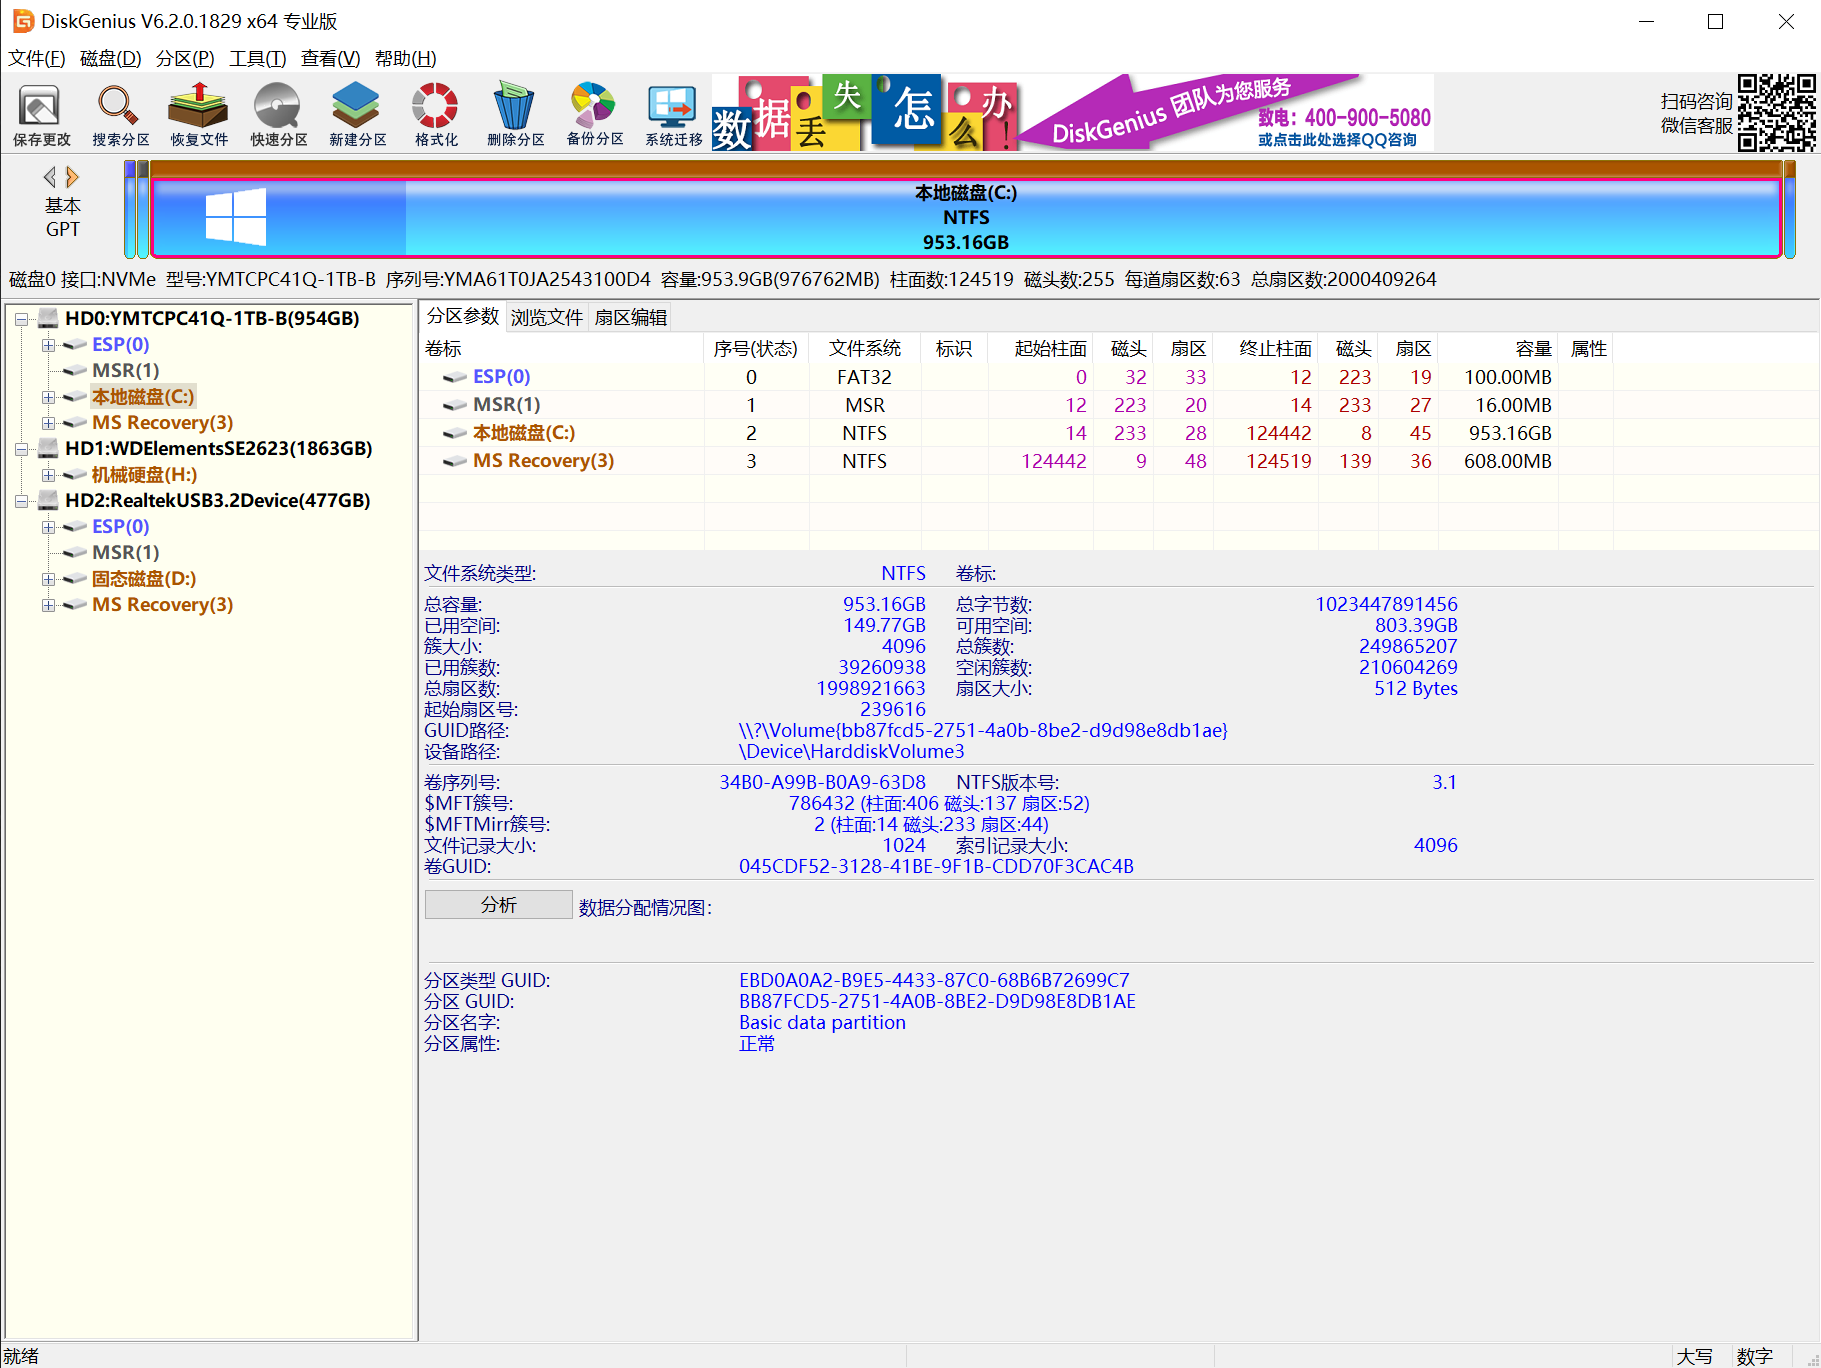Launch the 系统迁移 tool
The width and height of the screenshot is (1821, 1368).
tap(673, 114)
